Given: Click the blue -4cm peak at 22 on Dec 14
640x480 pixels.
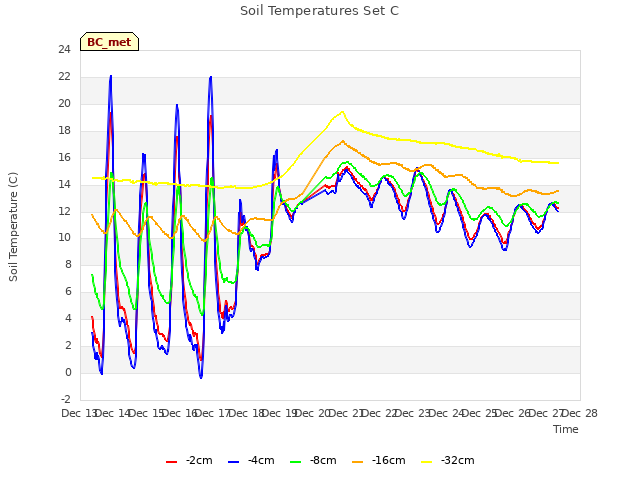Looking at the screenshot, I should pos(111,76).
